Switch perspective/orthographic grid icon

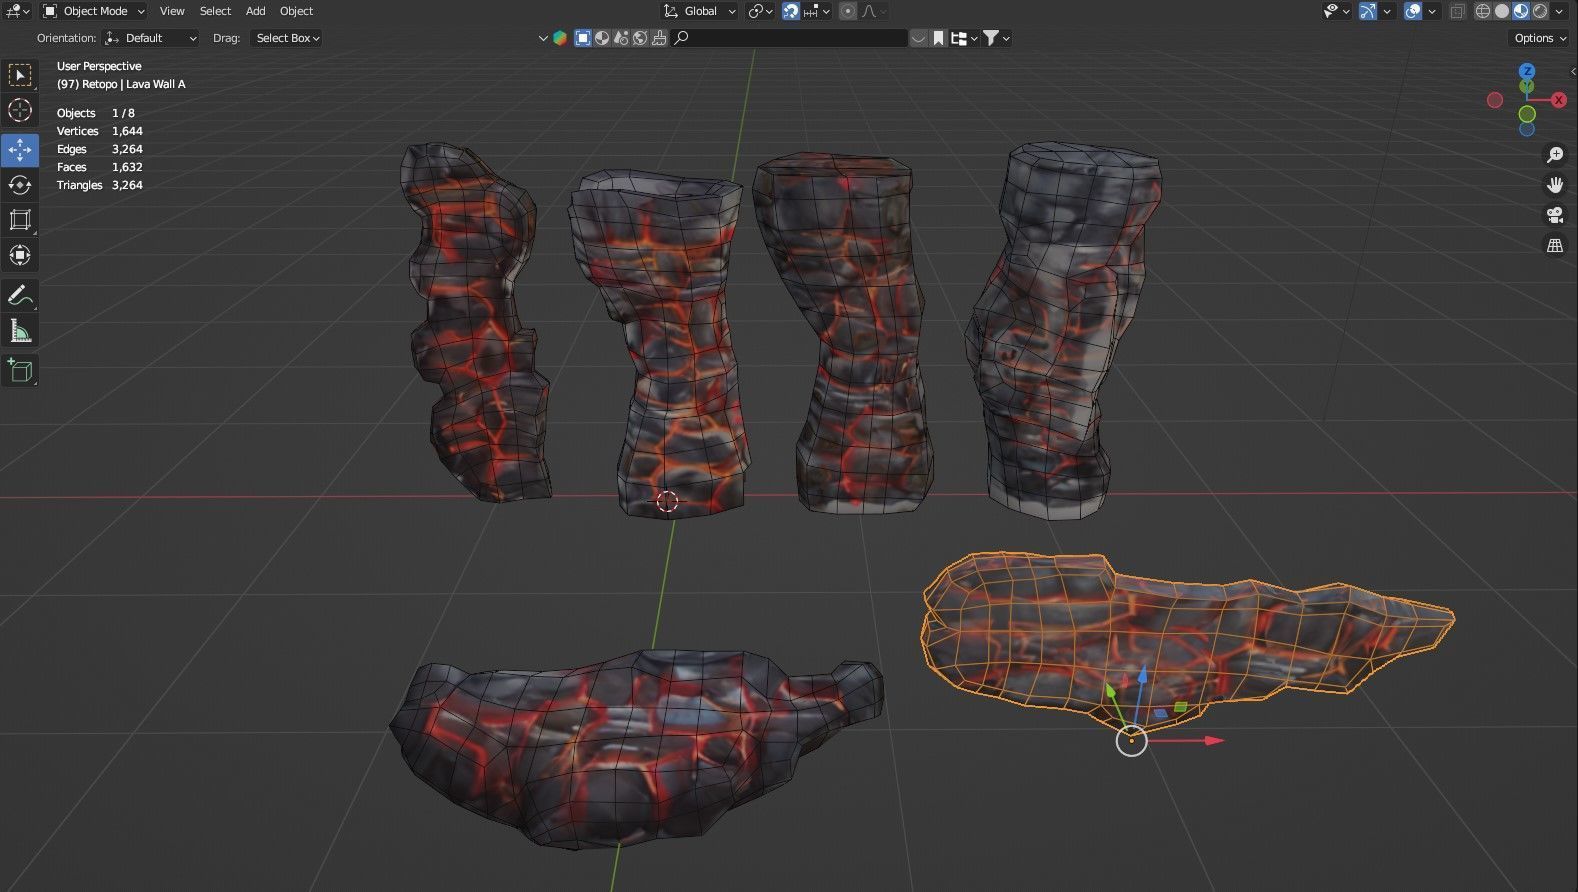1555,245
